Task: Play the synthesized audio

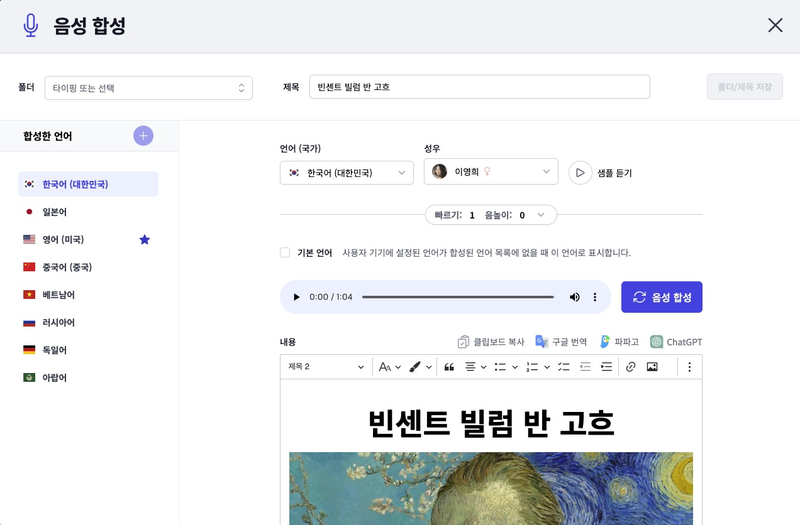Action: (x=296, y=297)
